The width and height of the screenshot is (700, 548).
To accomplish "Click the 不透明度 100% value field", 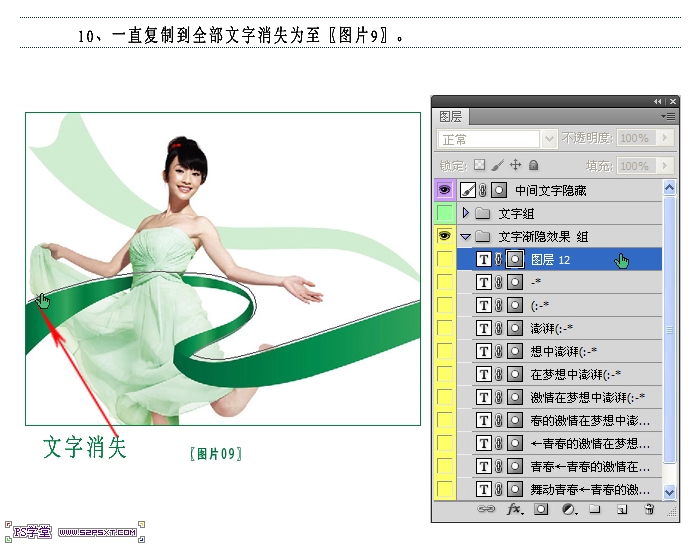I will point(636,138).
